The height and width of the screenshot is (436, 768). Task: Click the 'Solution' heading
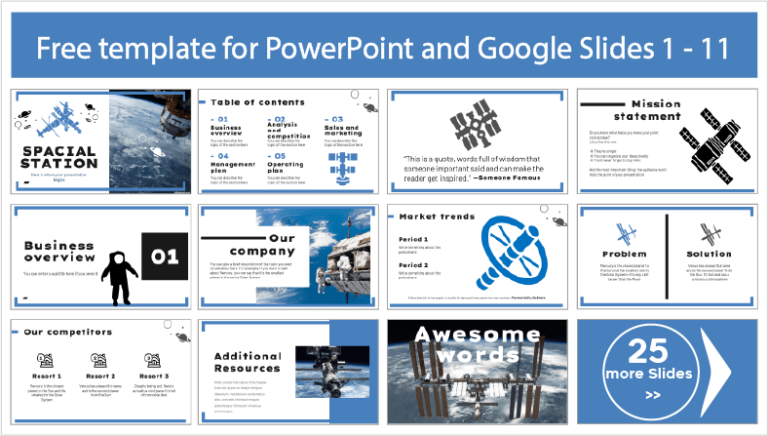click(x=709, y=254)
